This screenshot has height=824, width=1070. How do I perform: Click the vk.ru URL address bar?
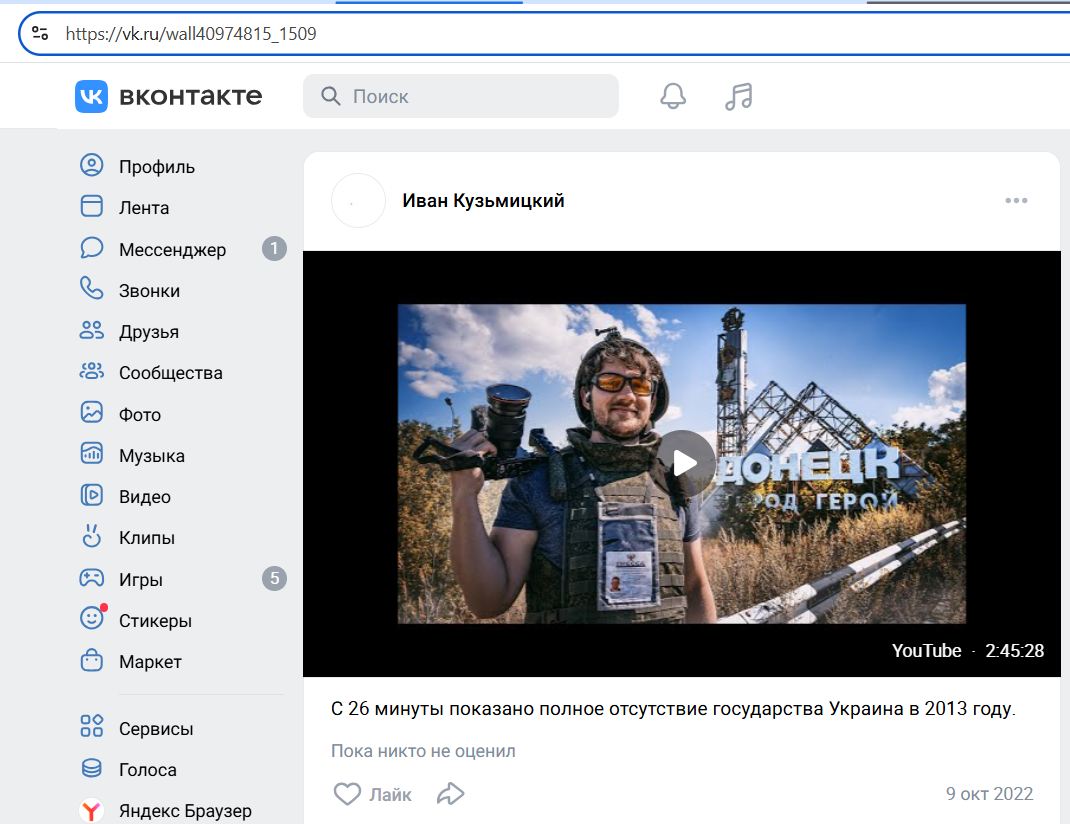546,33
